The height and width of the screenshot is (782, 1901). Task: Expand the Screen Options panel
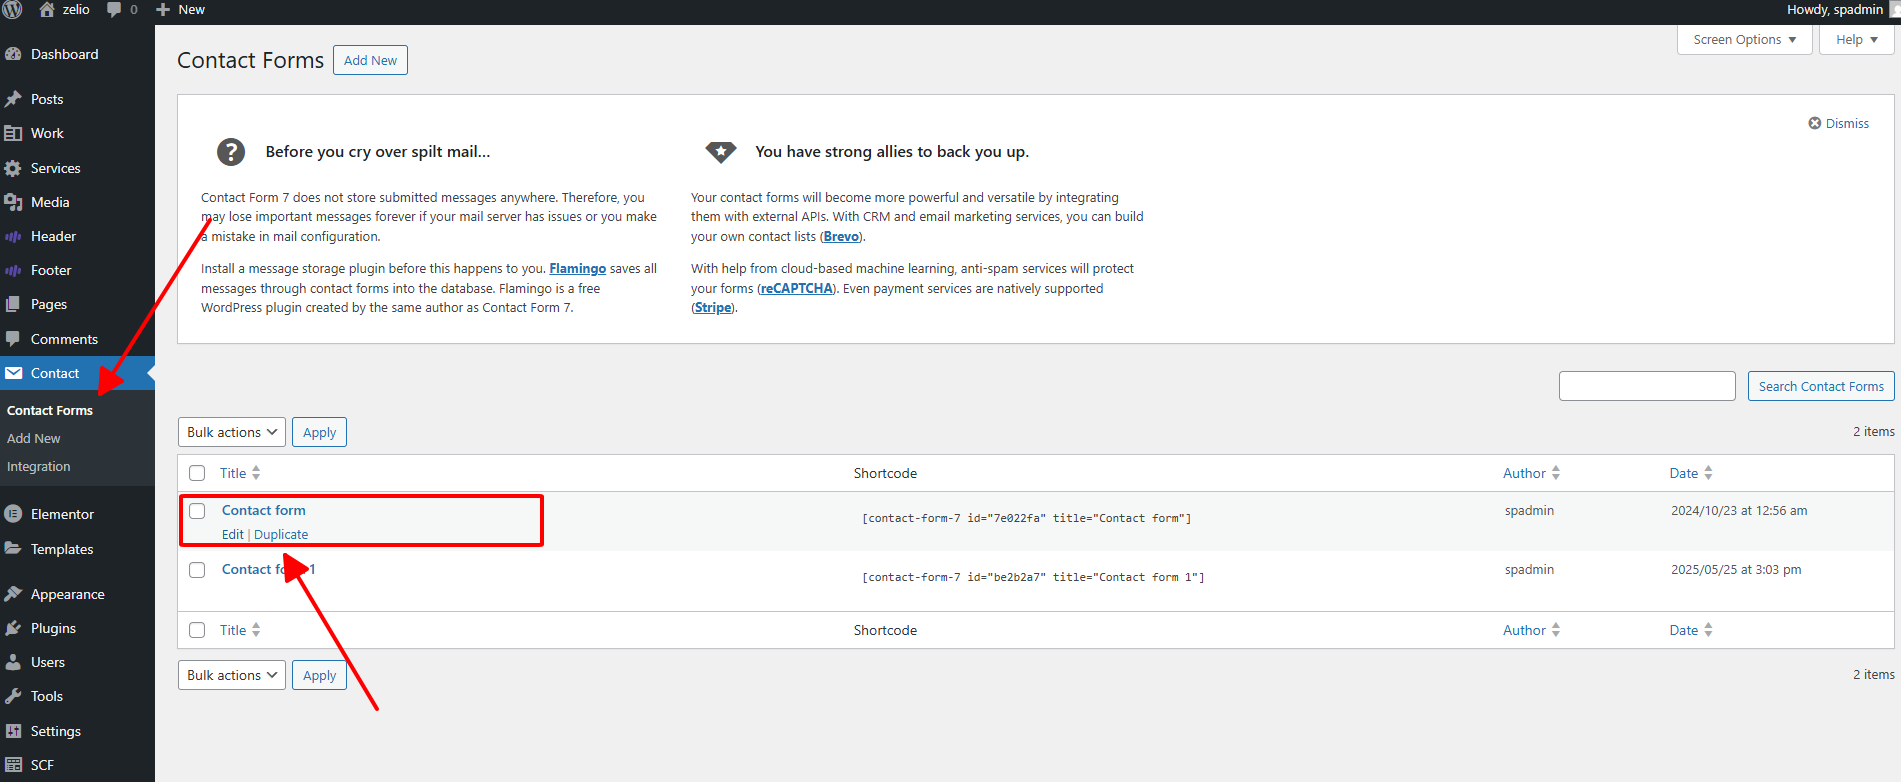point(1745,40)
